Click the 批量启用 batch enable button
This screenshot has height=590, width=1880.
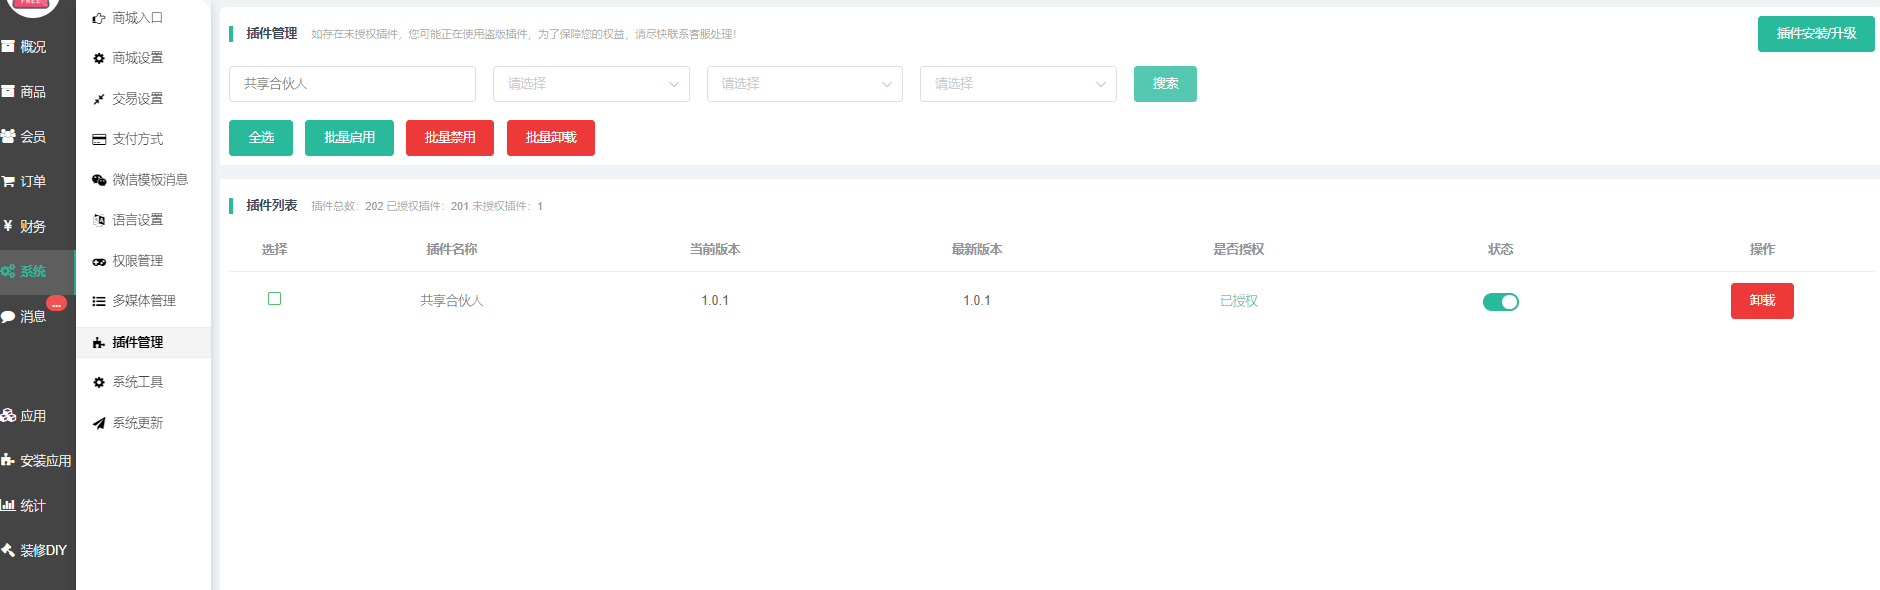coord(349,138)
